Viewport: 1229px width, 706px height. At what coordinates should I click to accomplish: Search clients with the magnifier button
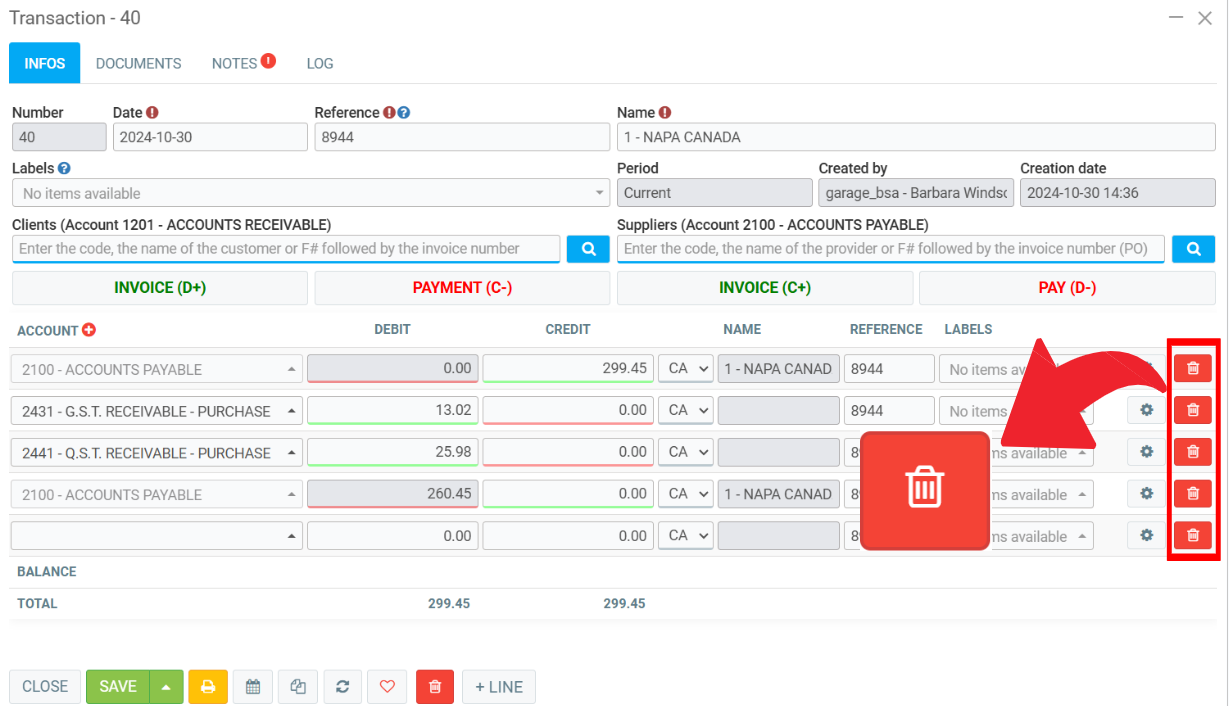click(588, 249)
